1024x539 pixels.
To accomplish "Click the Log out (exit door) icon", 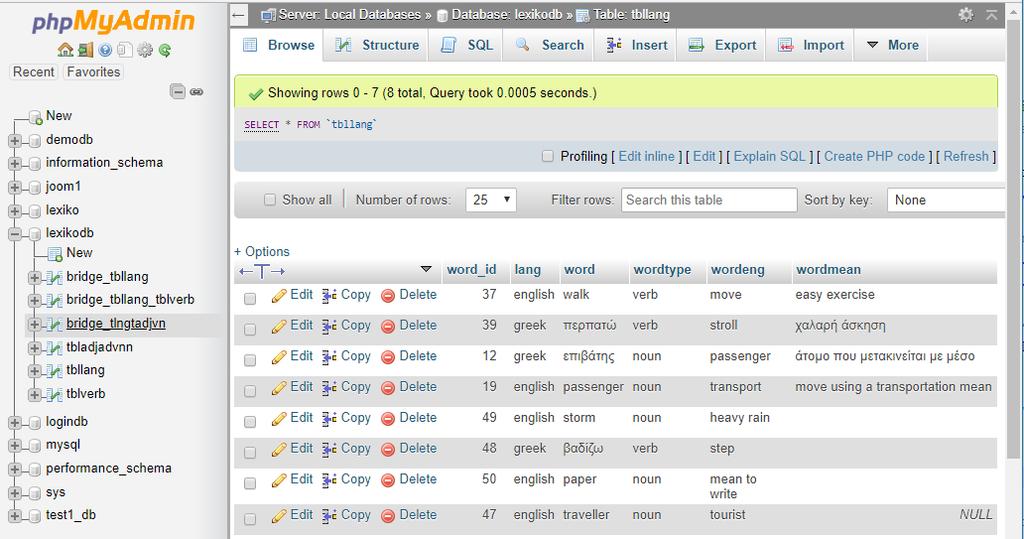I will [86, 50].
